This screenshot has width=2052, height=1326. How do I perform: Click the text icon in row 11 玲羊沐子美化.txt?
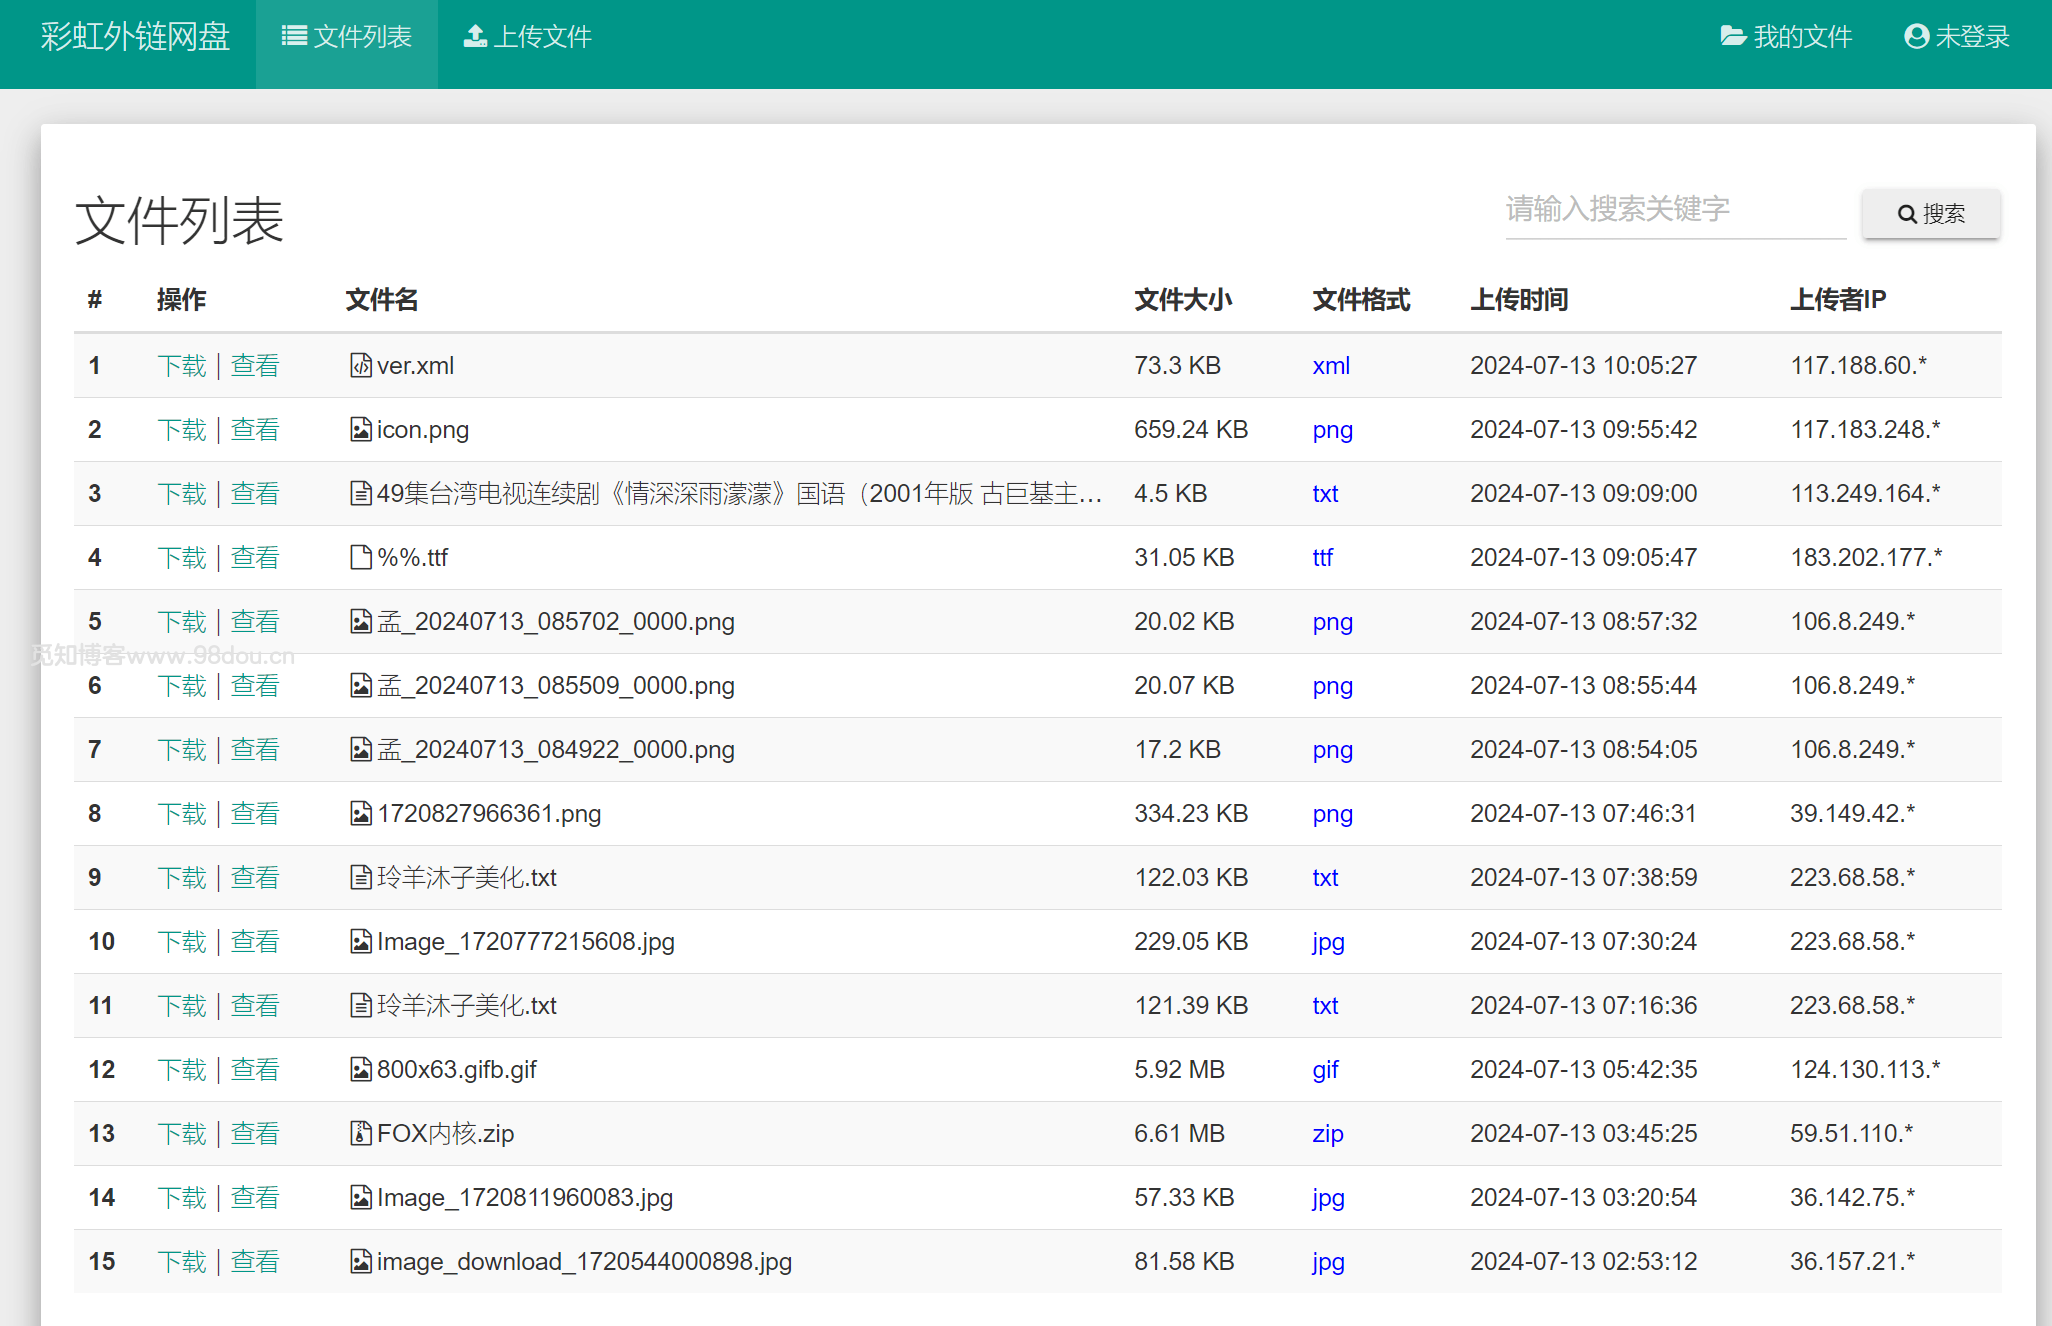click(361, 1006)
